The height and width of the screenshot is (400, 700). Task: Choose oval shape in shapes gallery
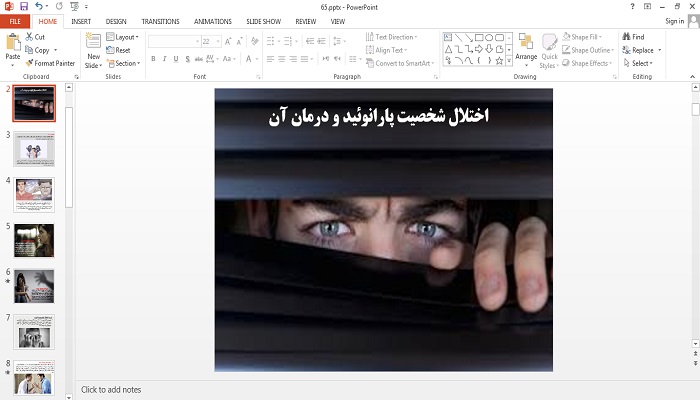pos(489,38)
